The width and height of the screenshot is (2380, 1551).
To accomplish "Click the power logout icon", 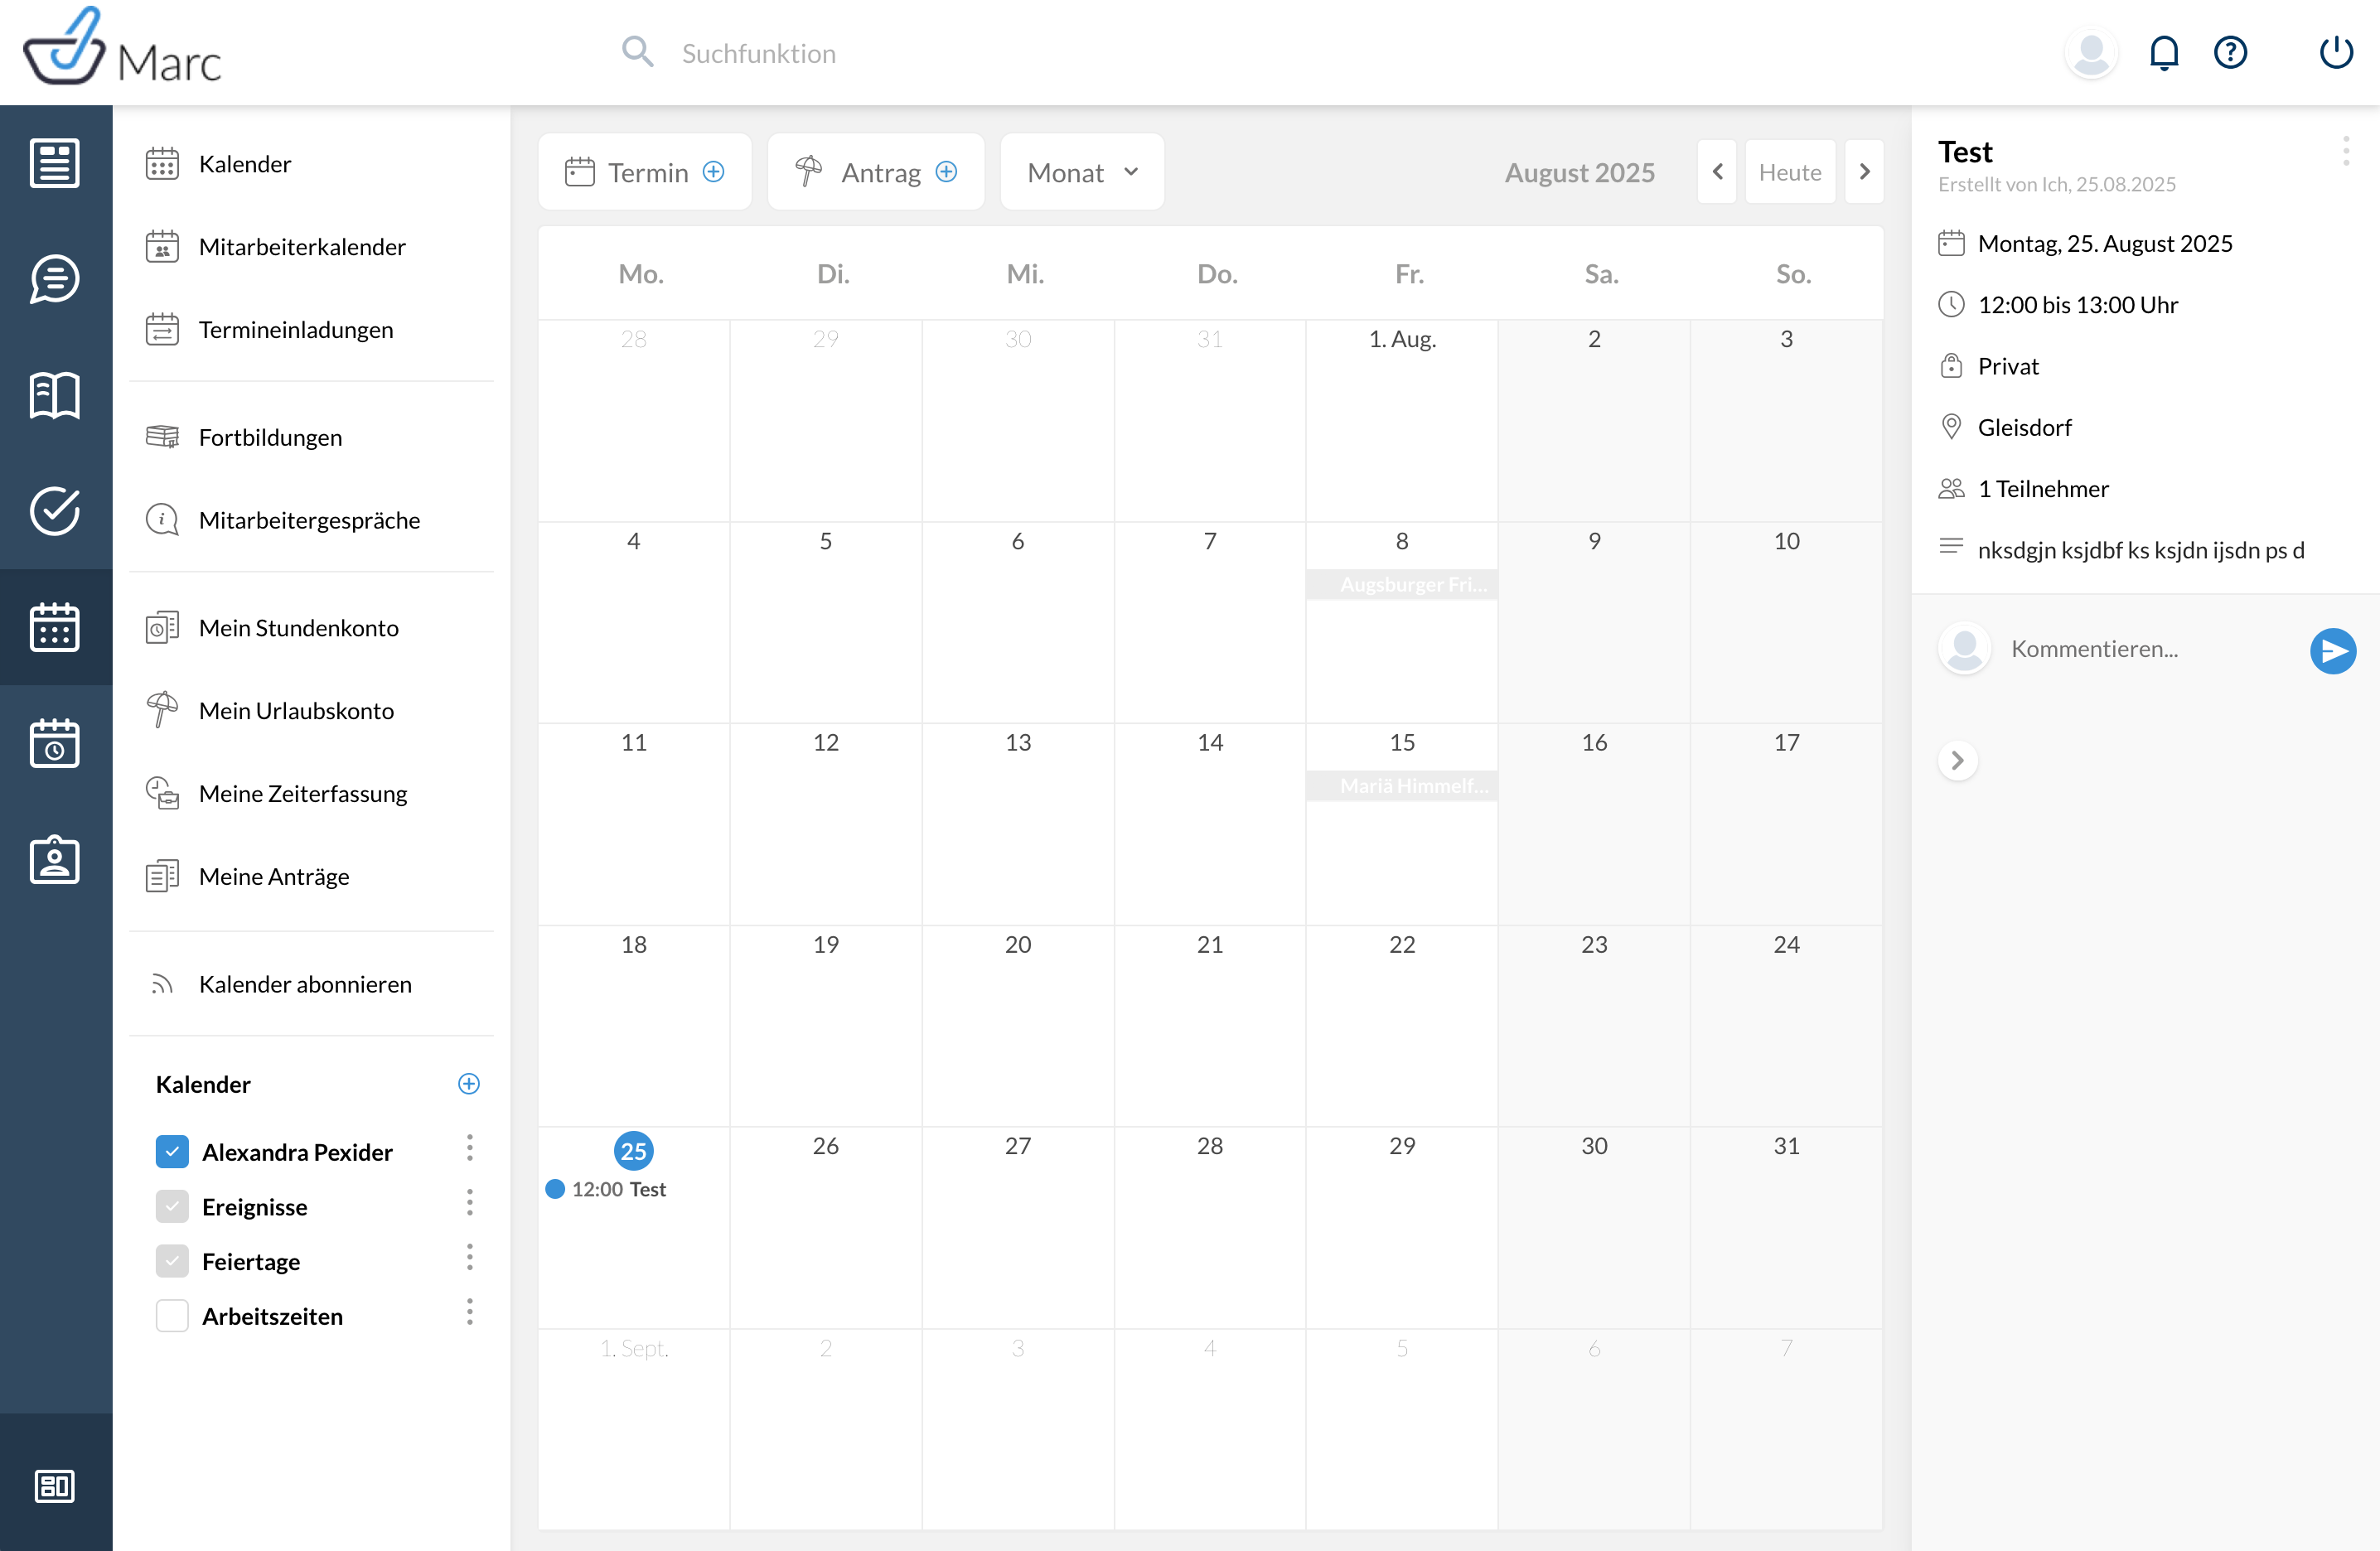I will tap(2336, 52).
